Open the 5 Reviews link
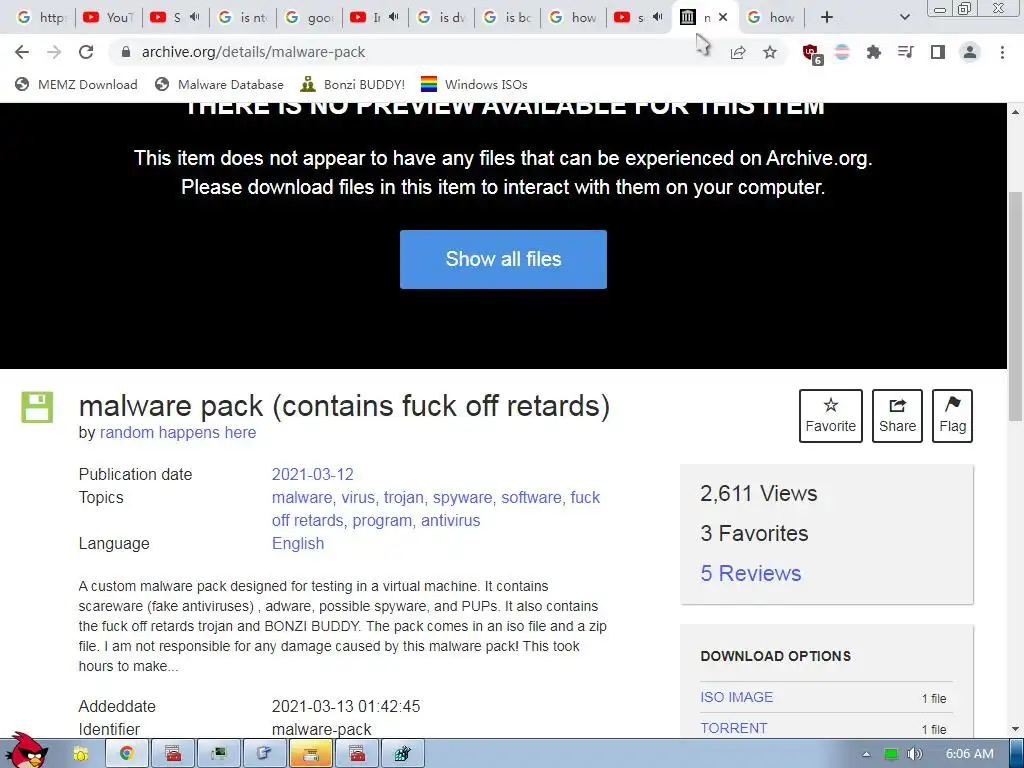1024x768 pixels. click(750, 573)
